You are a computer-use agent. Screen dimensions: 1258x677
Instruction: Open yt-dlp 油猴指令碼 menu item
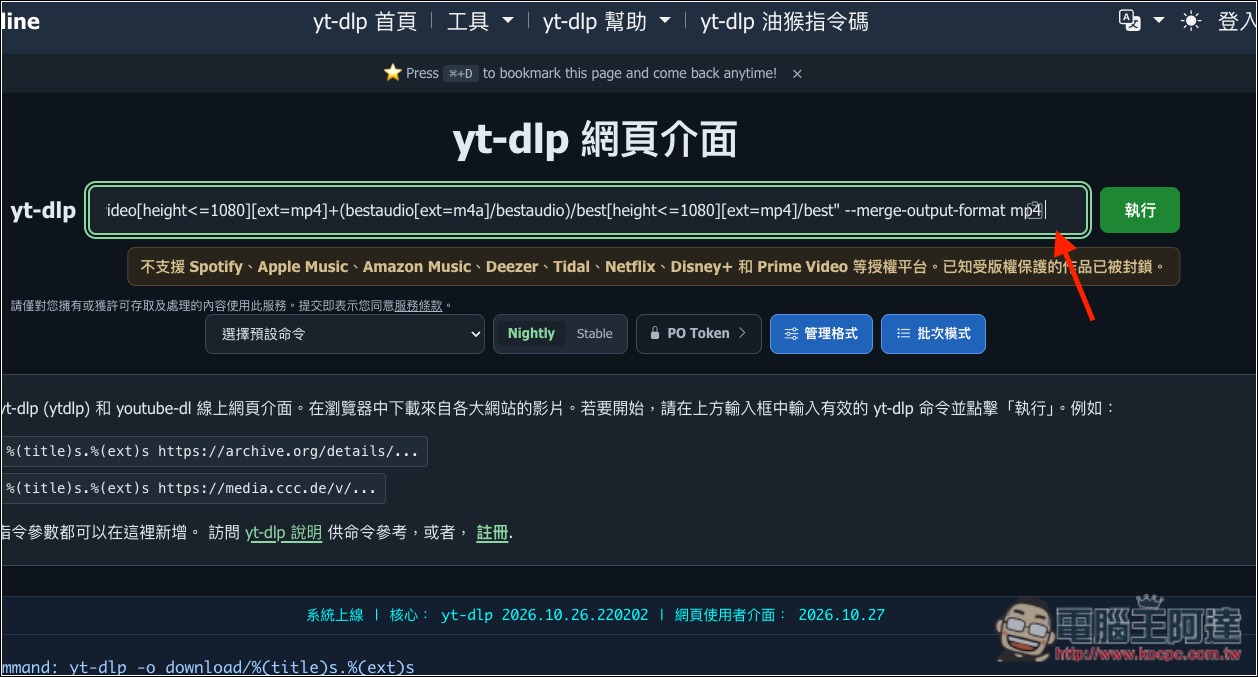[x=784, y=21]
